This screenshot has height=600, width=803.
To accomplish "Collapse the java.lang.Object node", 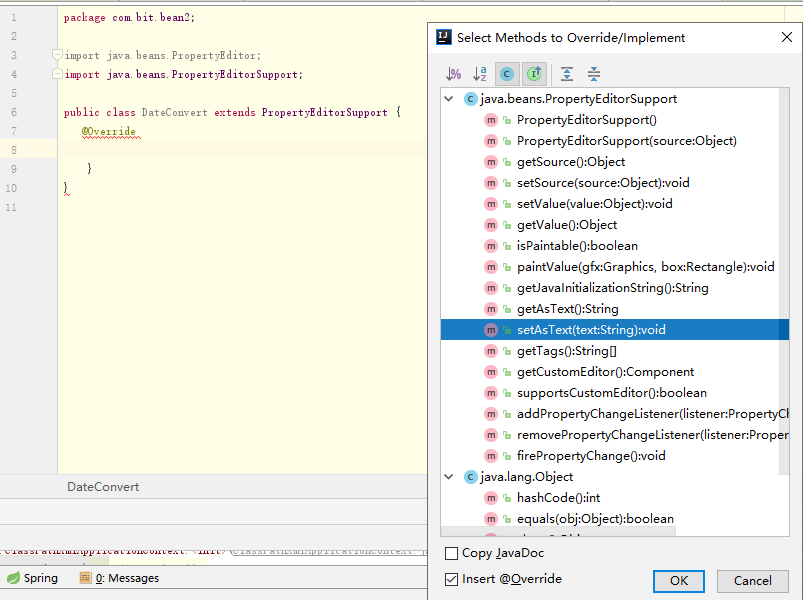I will 449,477.
